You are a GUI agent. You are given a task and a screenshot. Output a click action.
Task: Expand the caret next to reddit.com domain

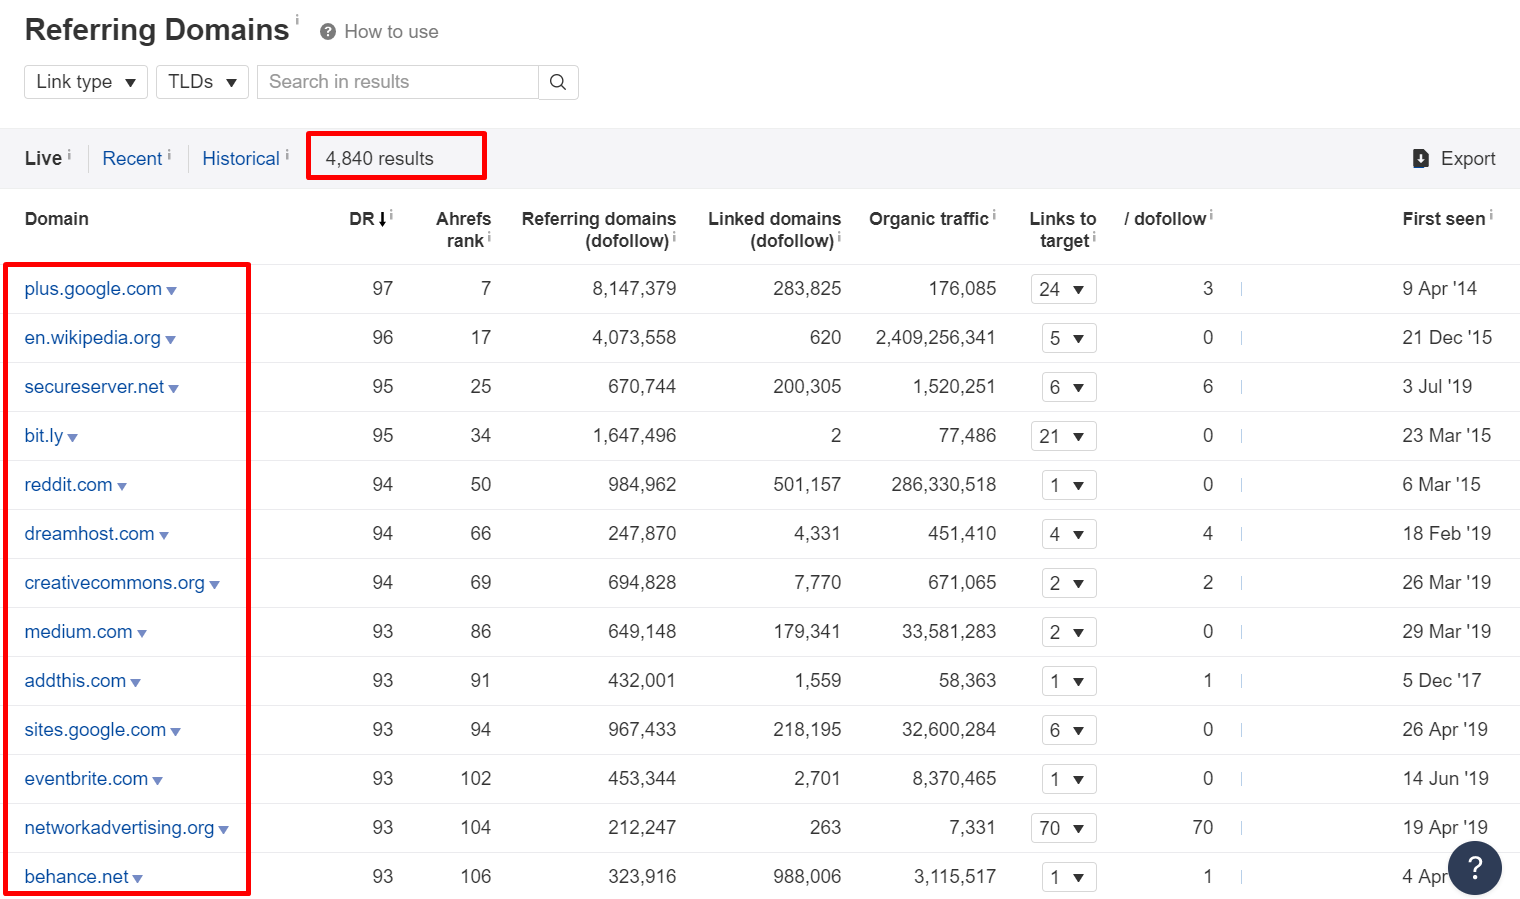point(122,487)
